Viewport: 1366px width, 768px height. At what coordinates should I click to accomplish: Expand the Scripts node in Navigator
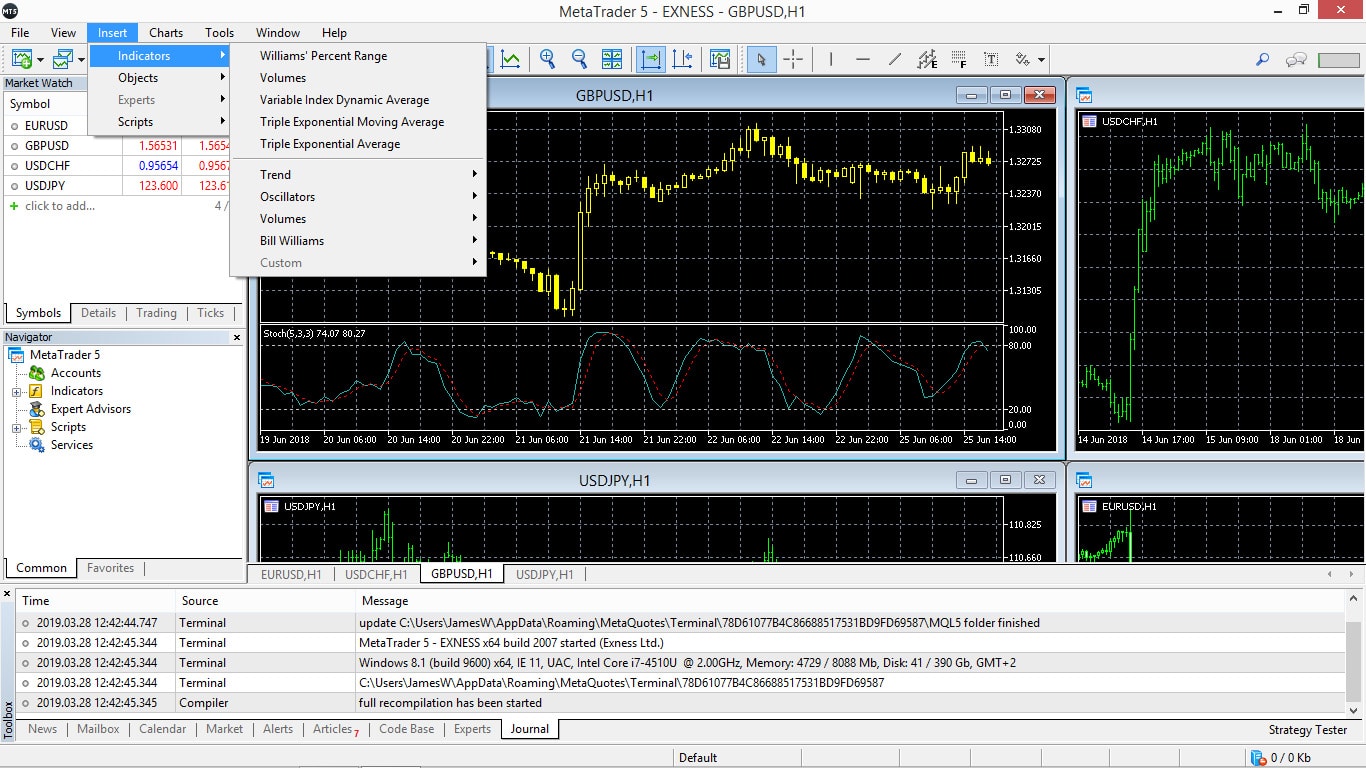pos(17,427)
